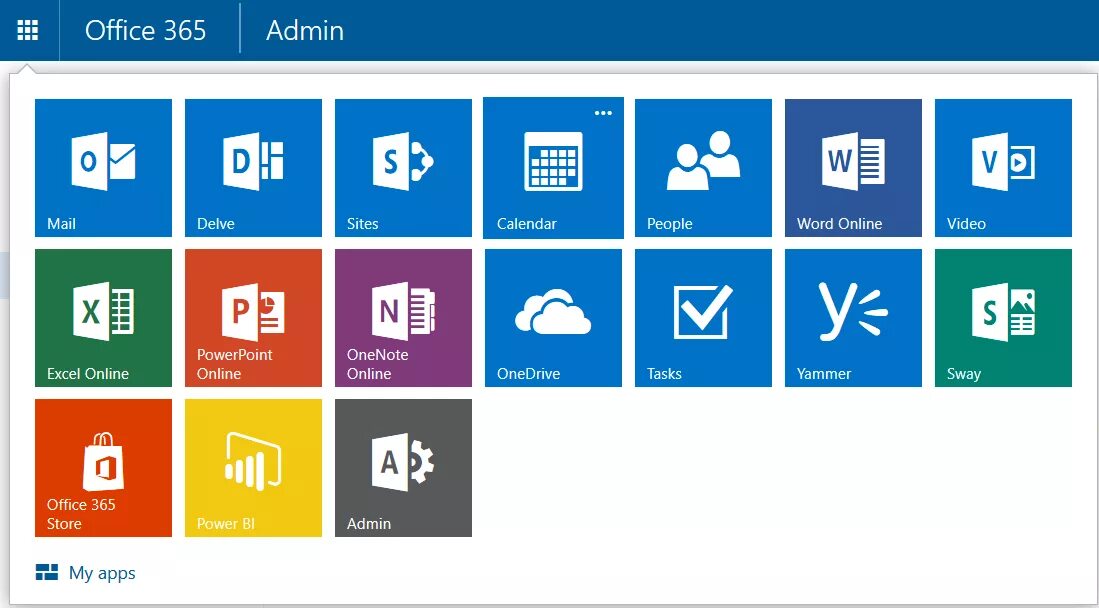Open Calendar tile's ellipsis options

click(603, 113)
